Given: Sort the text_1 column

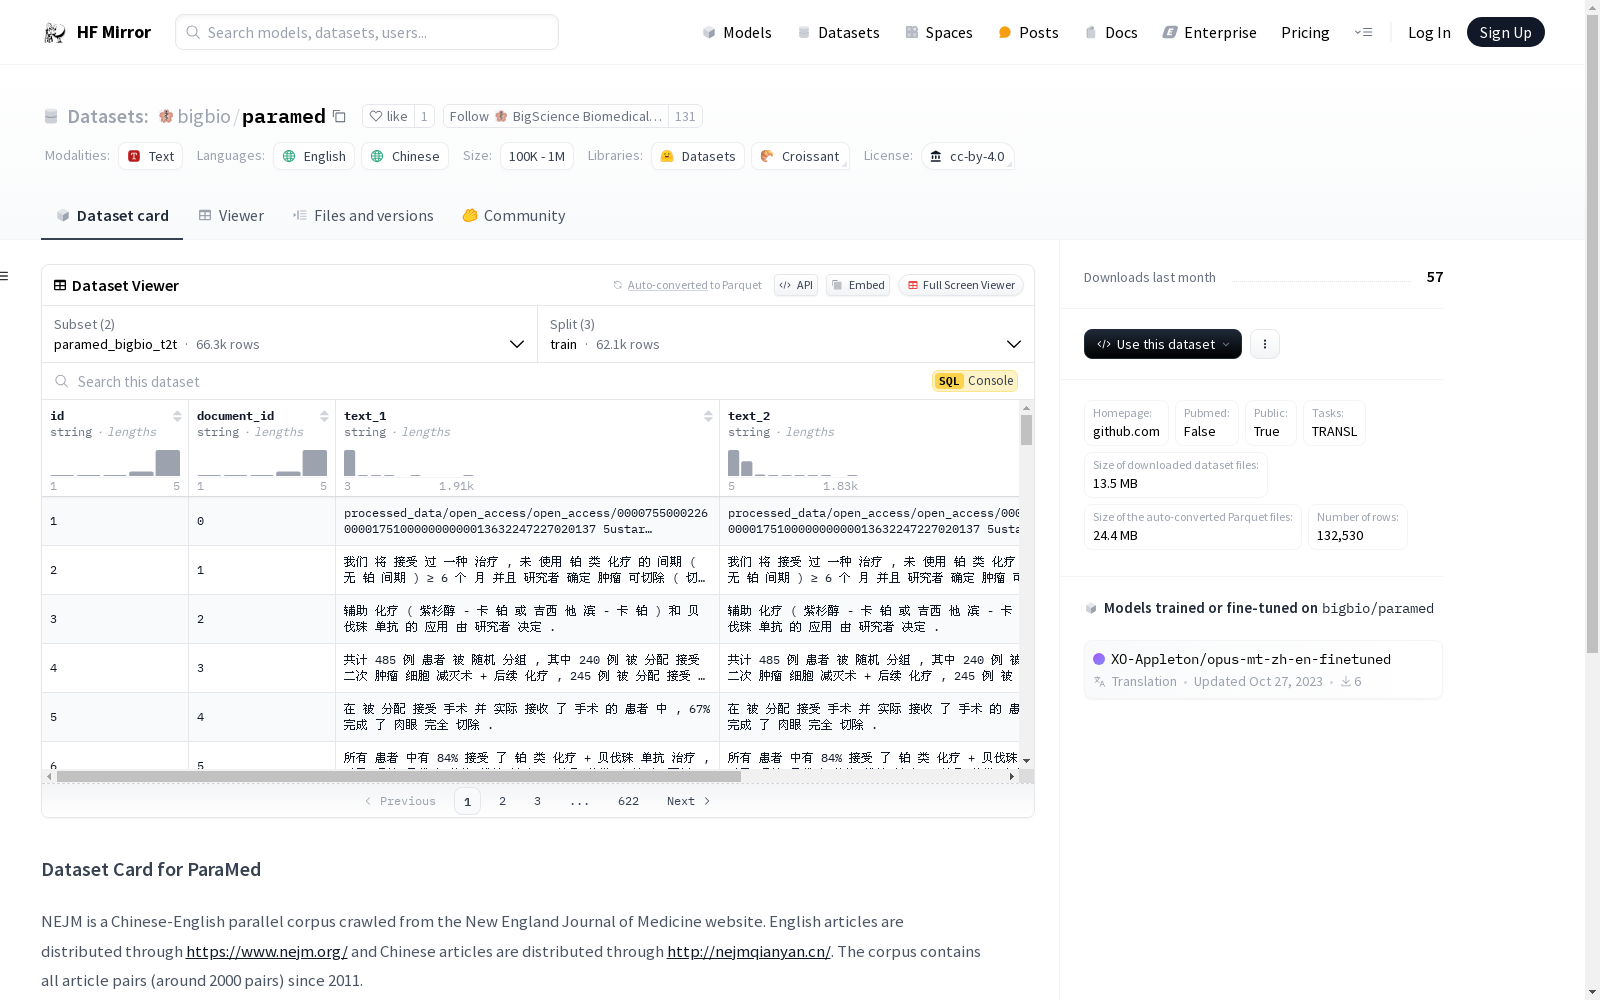Looking at the screenshot, I should click(708, 416).
